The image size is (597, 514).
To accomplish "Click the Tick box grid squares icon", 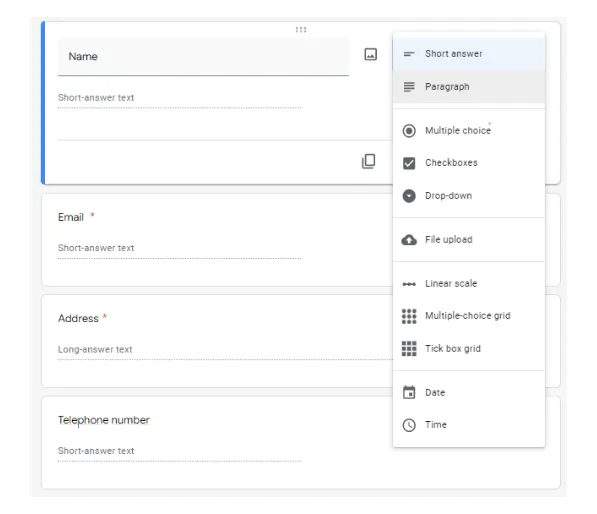I will tap(409, 349).
